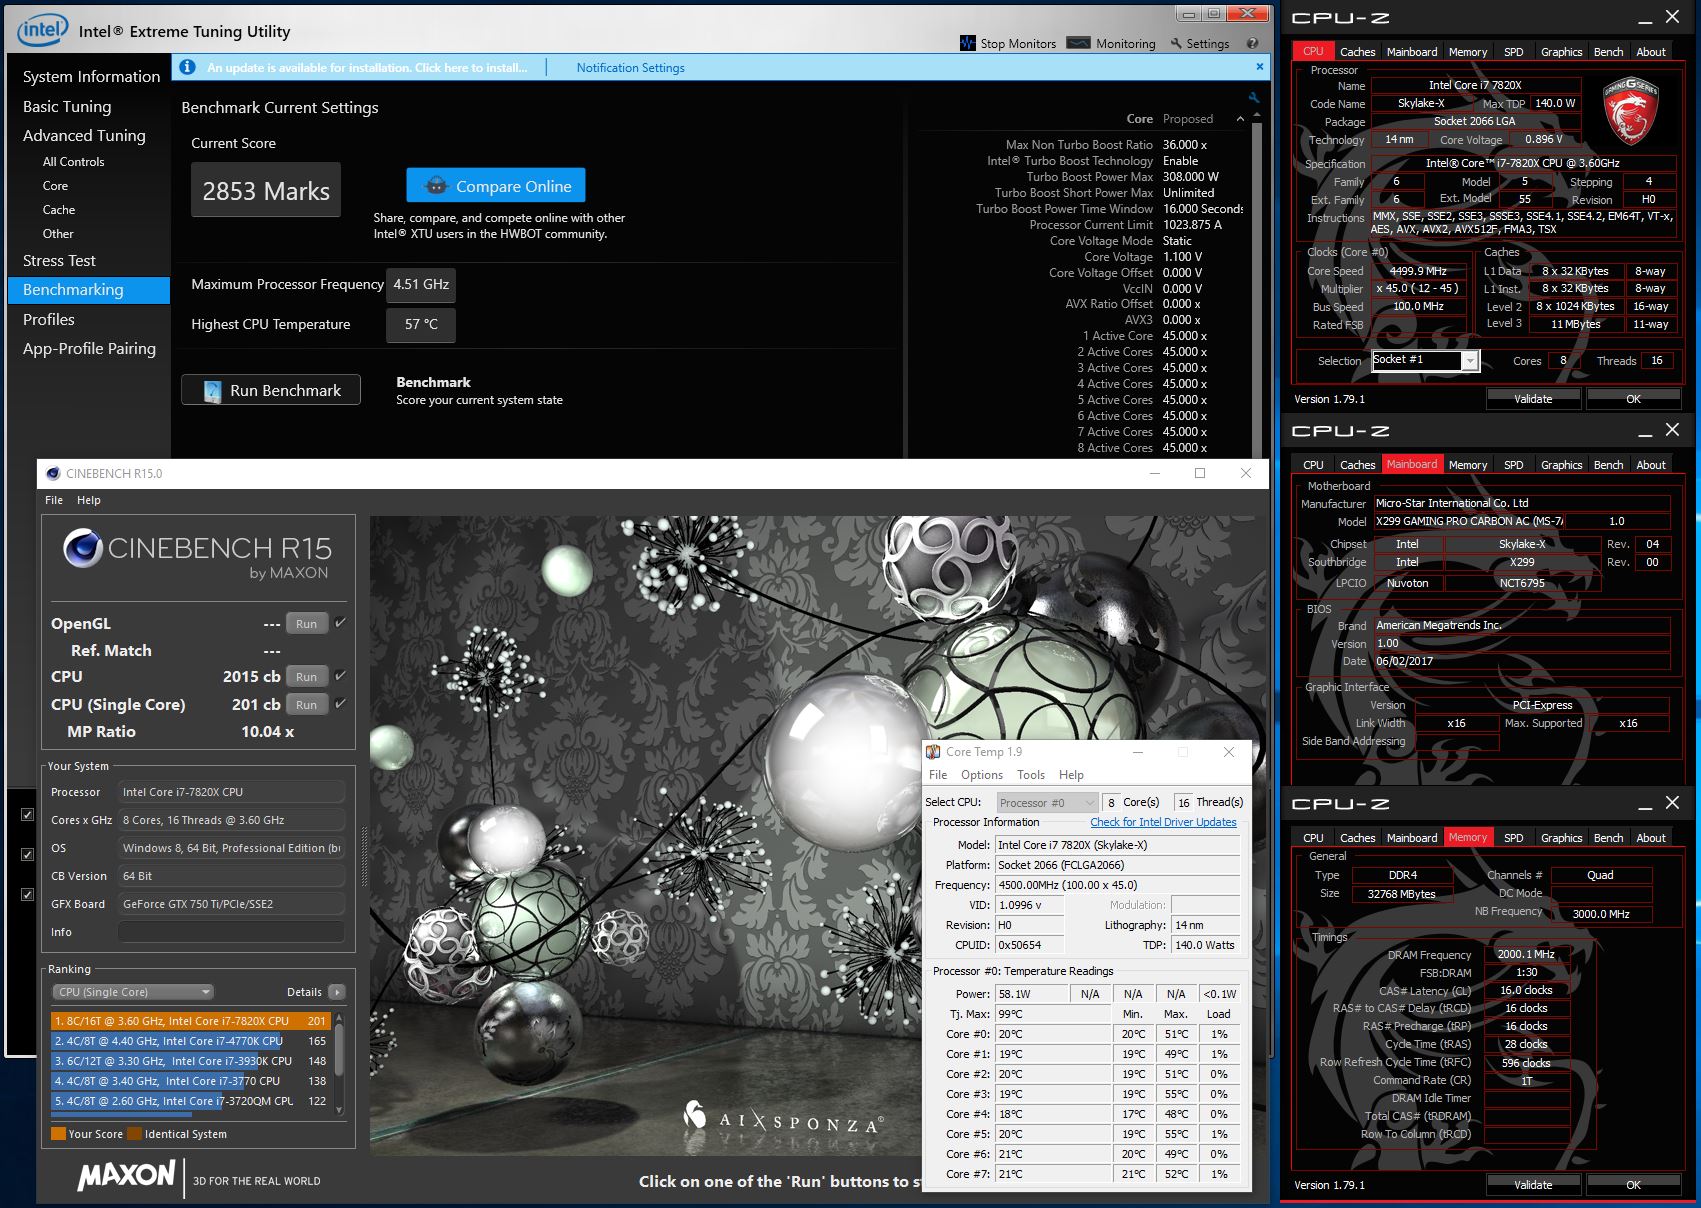This screenshot has width=1701, height=1208.
Task: Click the Cinebench R15 sphere logo
Action: [x=83, y=548]
